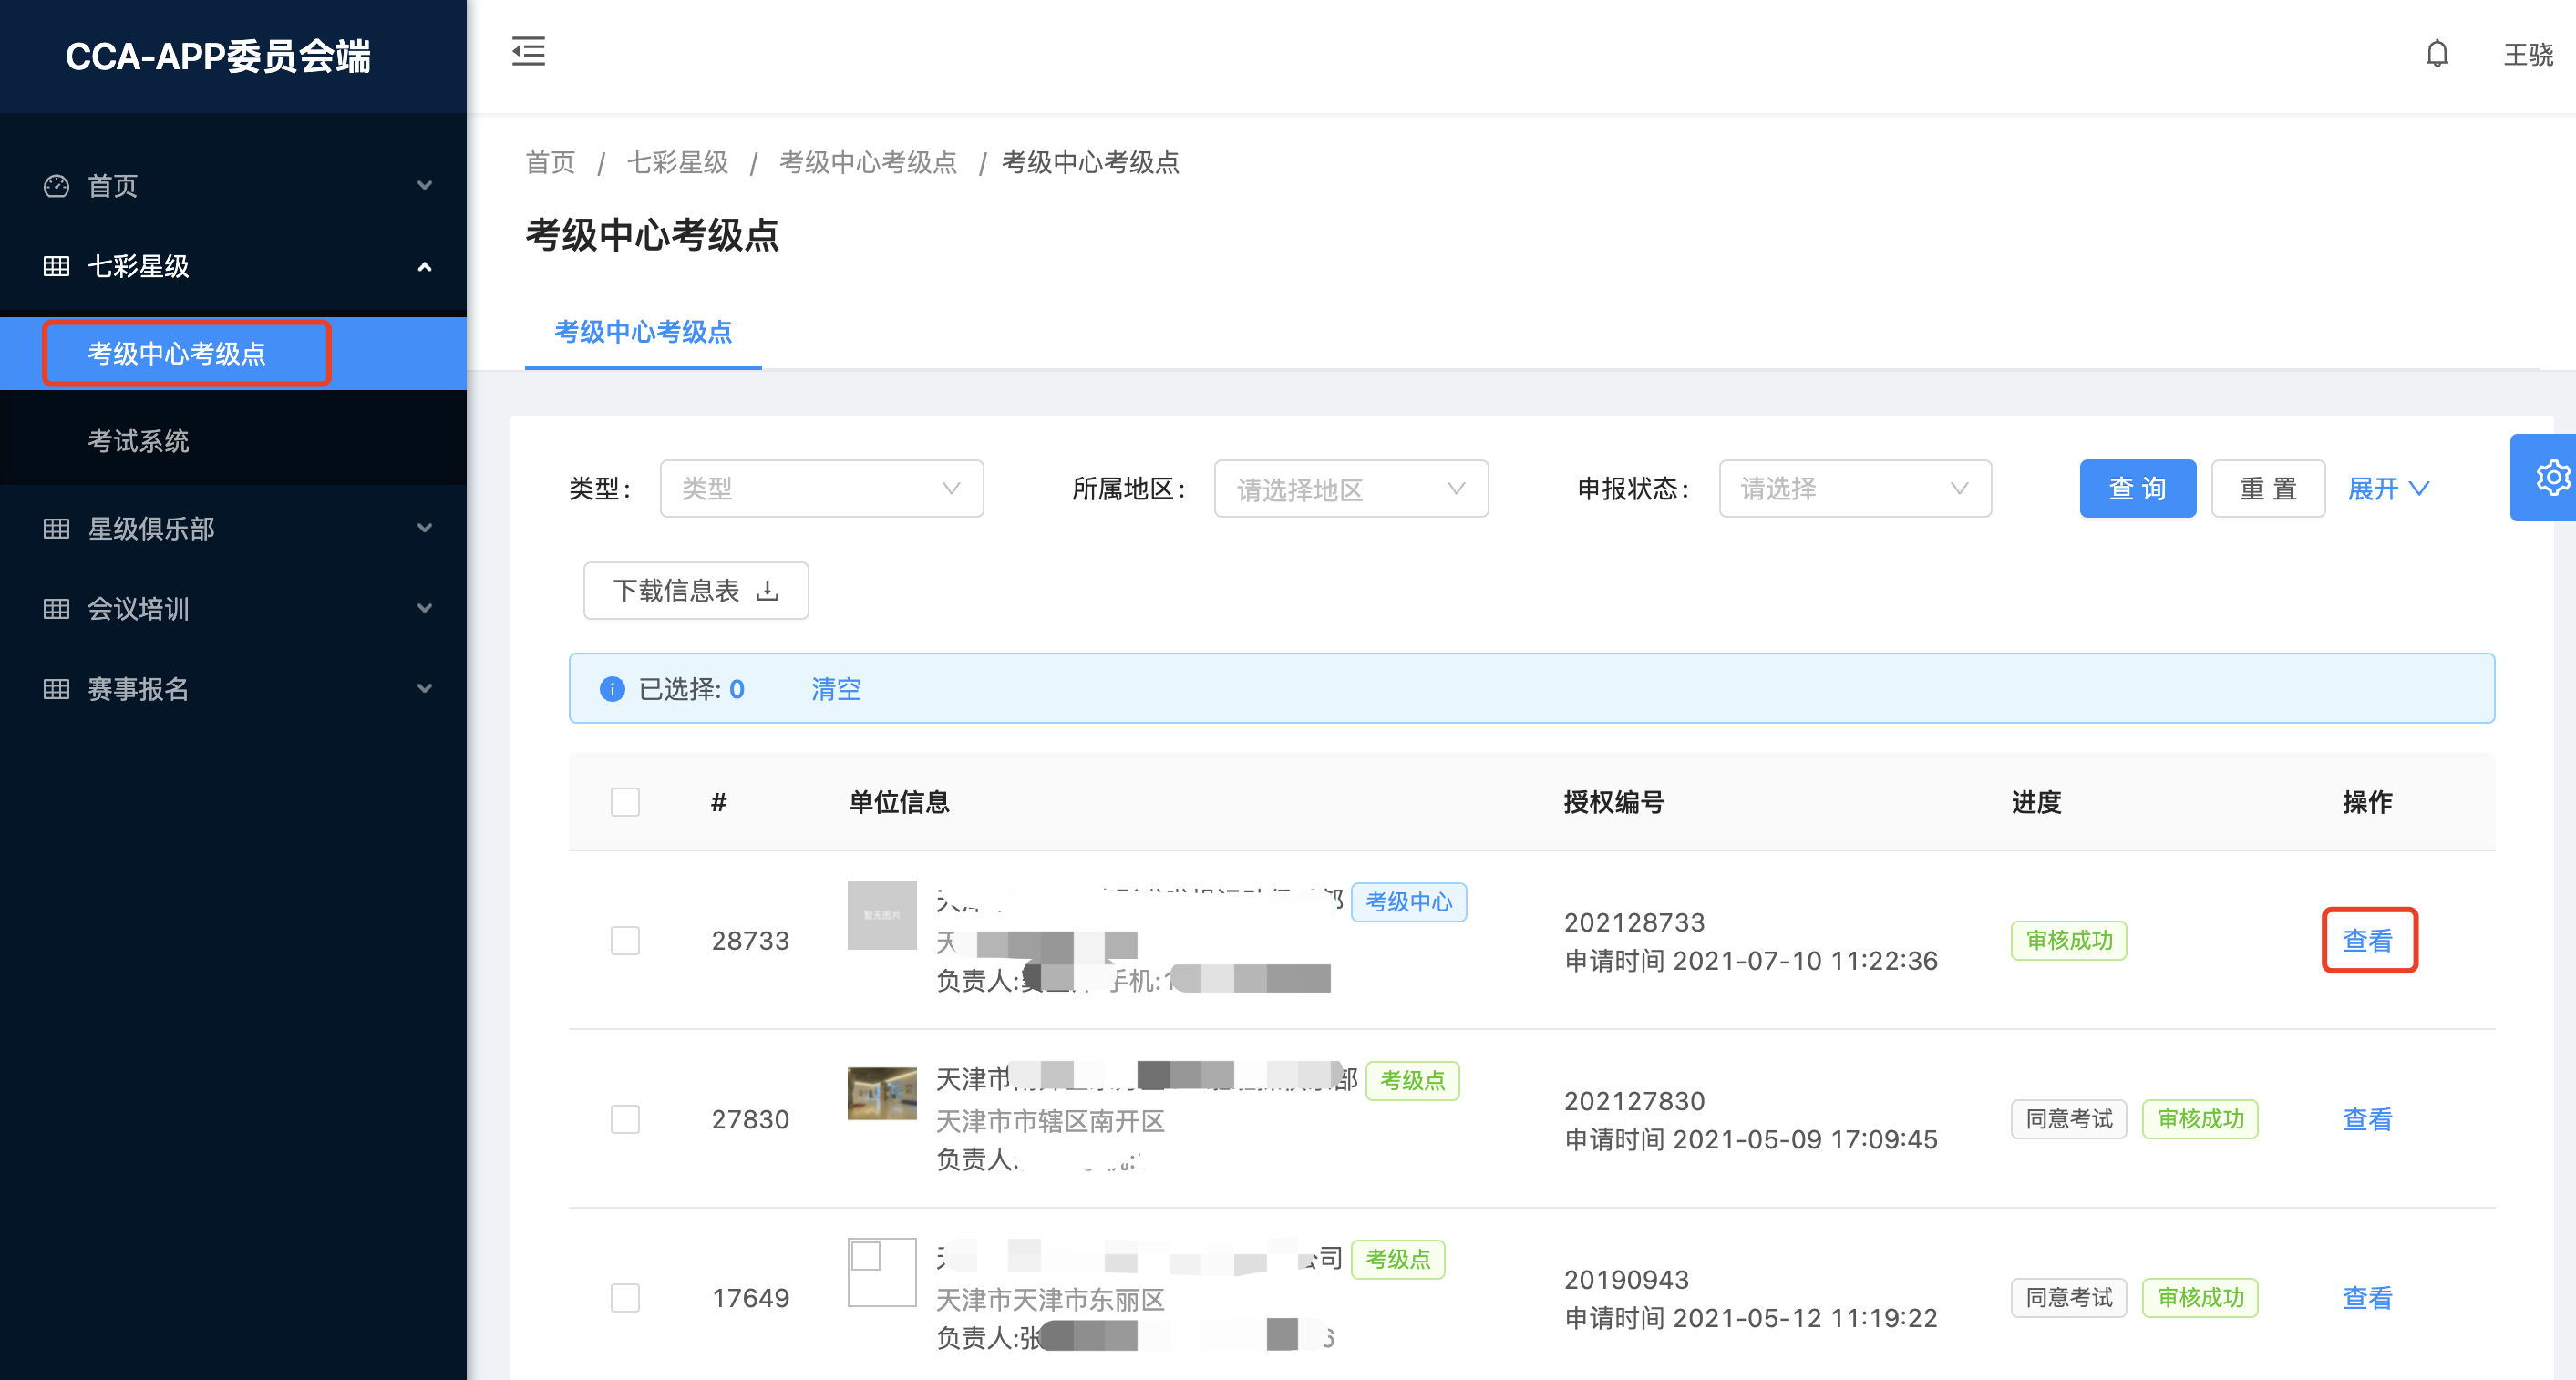
Task: Click the 重置 reset button
Action: 2268,489
